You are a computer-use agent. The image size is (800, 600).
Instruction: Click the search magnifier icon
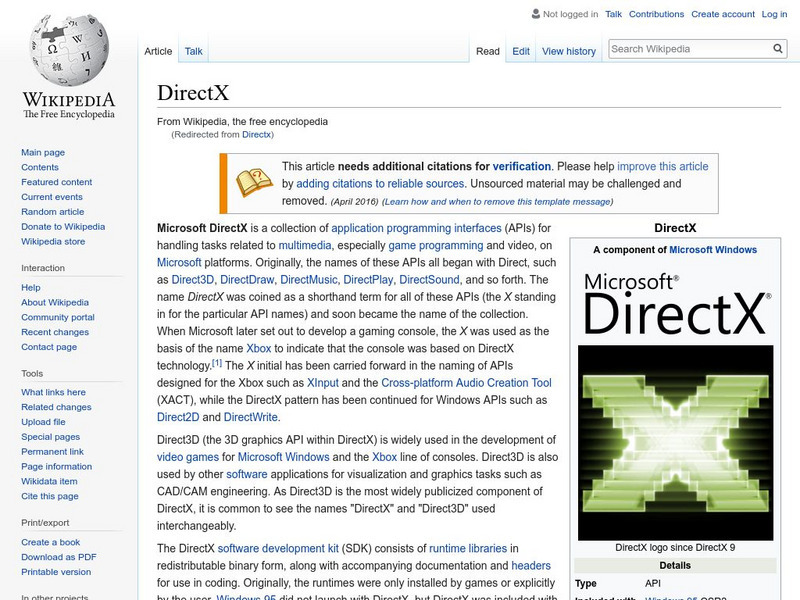pos(778,48)
